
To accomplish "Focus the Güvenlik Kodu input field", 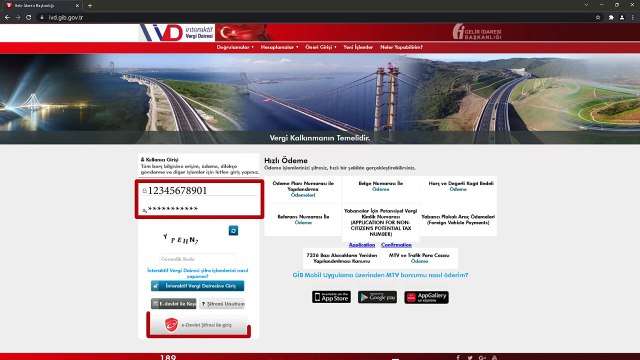I will coord(198,259).
